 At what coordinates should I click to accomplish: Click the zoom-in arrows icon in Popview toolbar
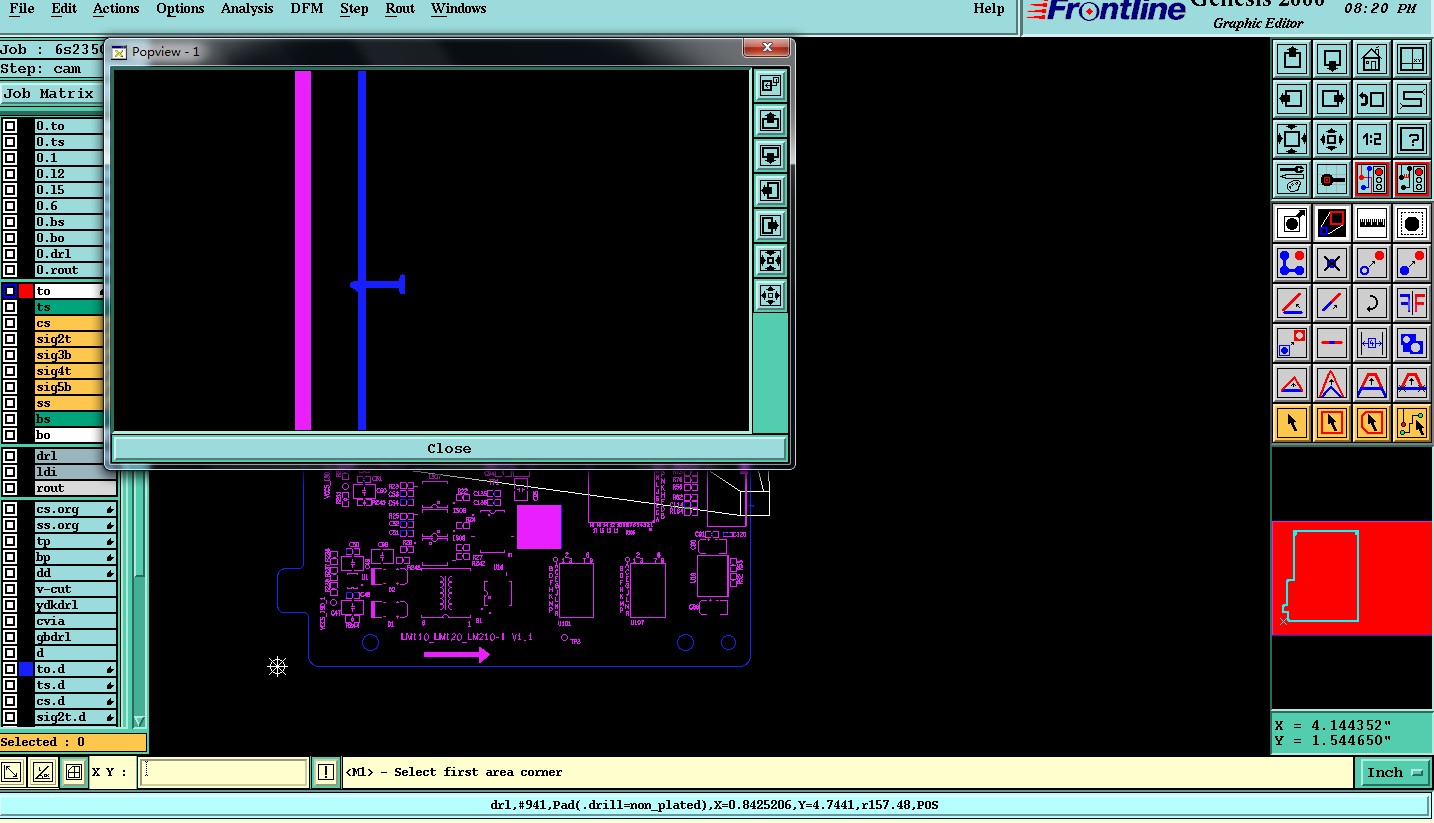(x=770, y=261)
